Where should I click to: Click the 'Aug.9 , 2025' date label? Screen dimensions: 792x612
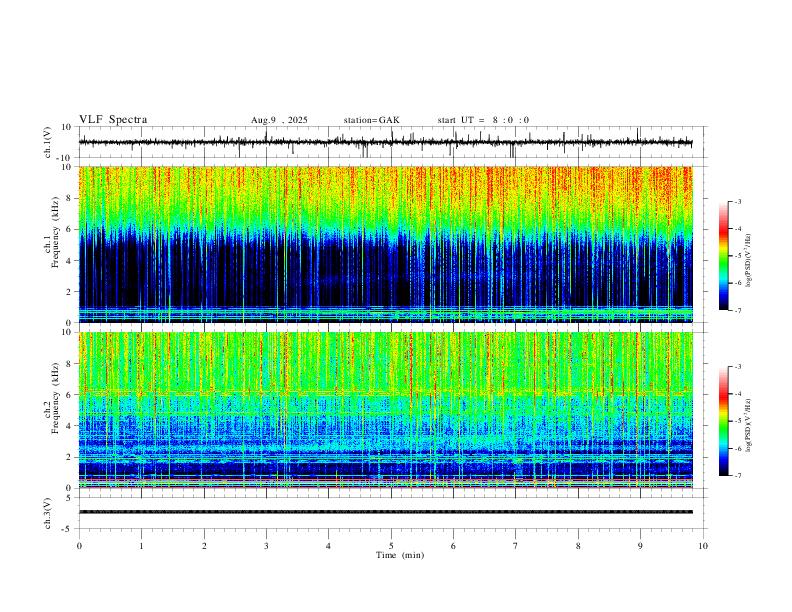(x=279, y=120)
